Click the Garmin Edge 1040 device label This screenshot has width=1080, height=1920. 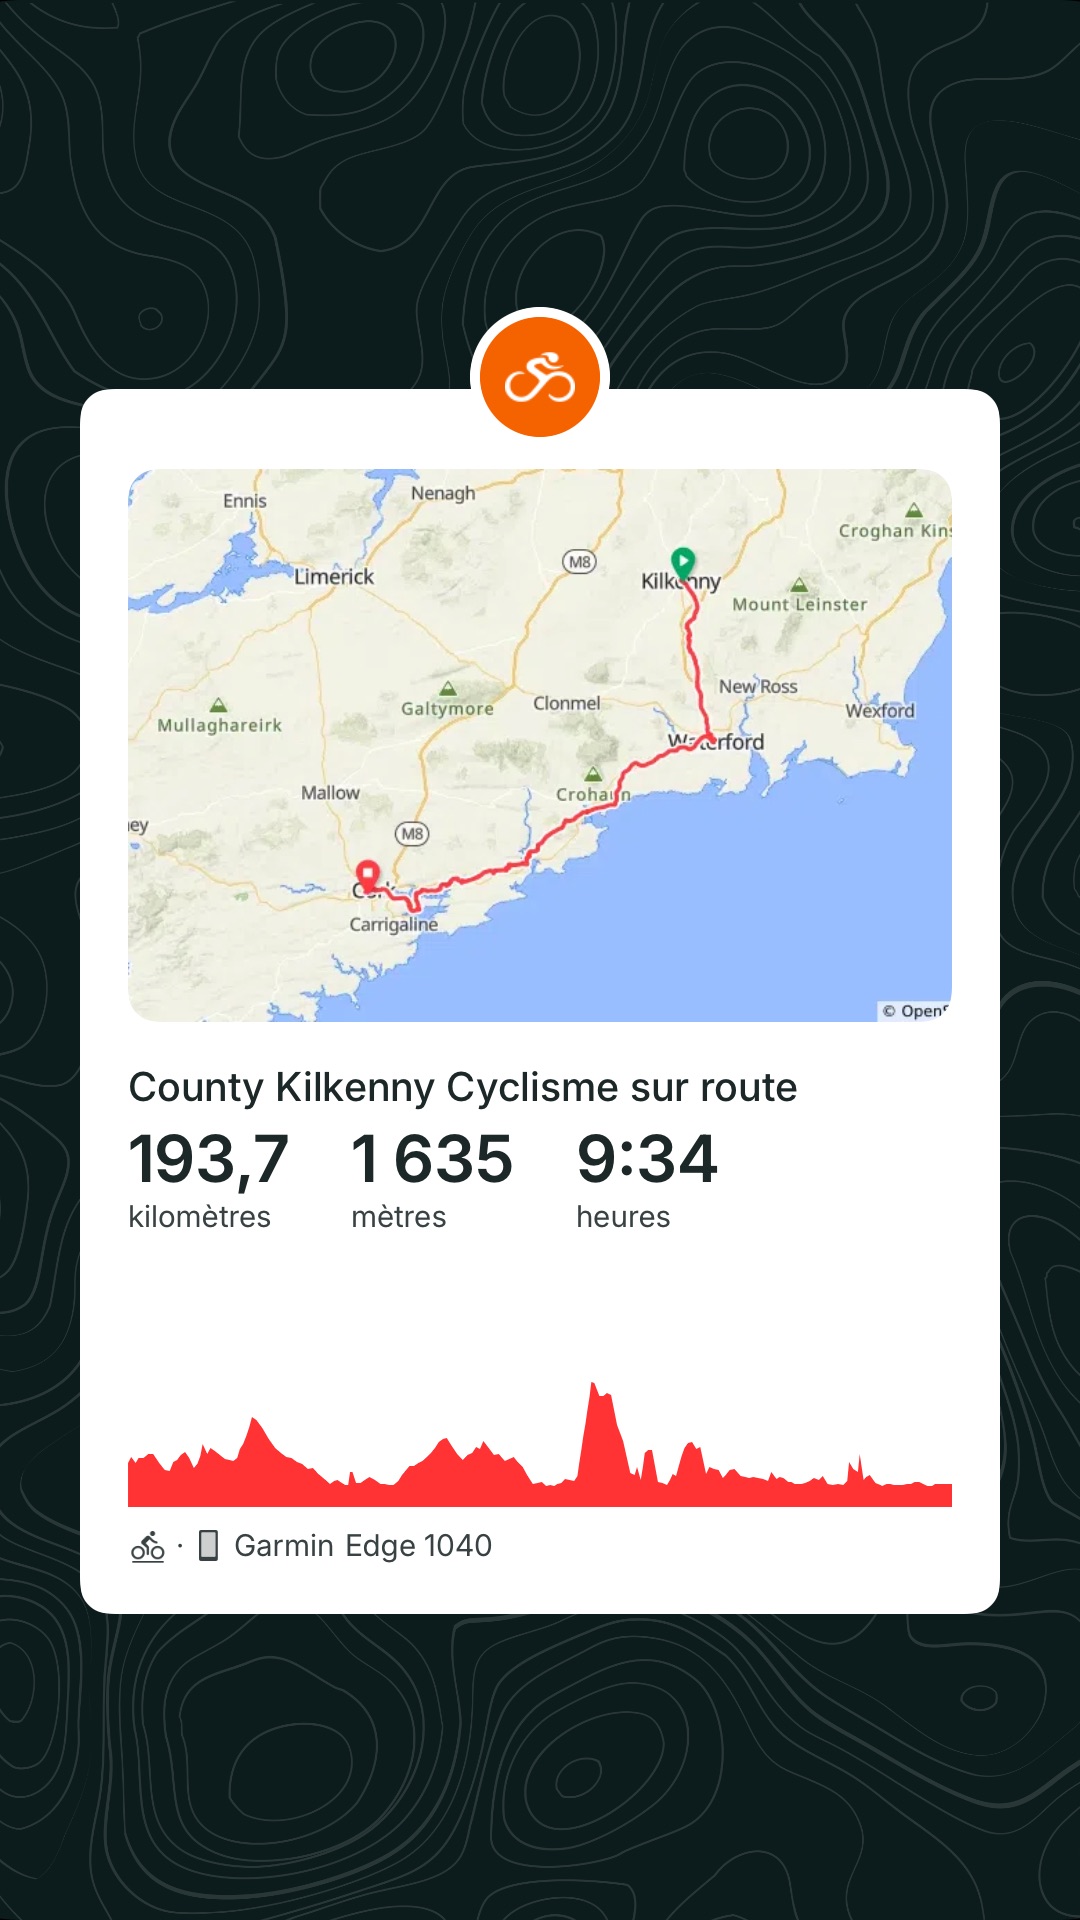click(363, 1546)
